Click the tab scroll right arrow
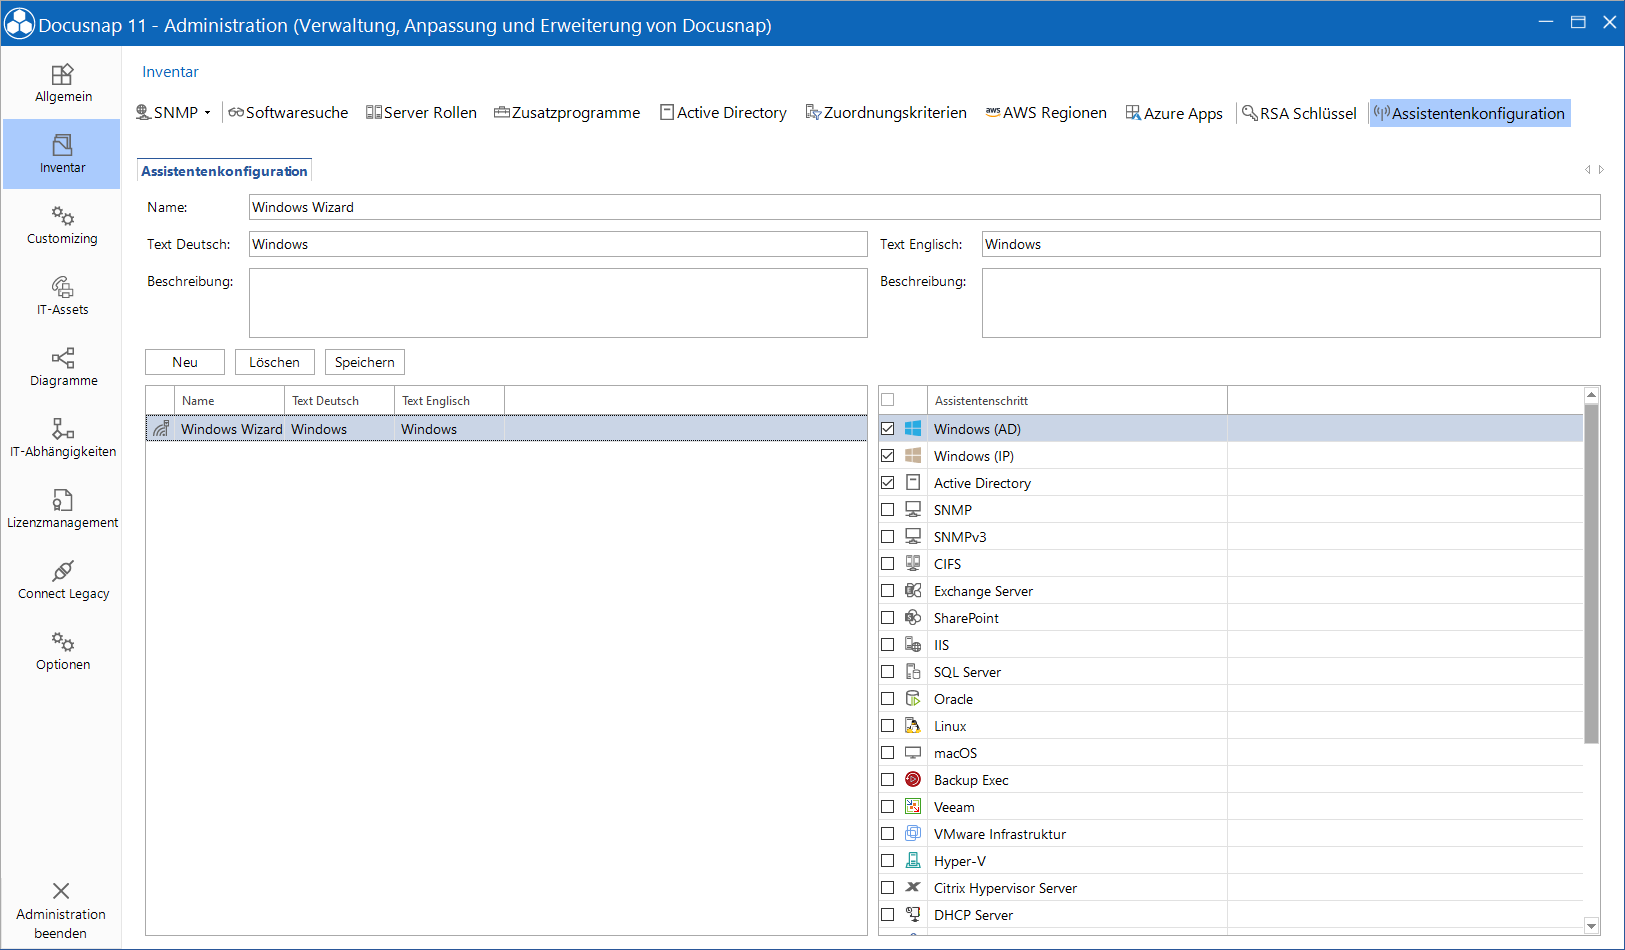This screenshot has width=1625, height=950. (1601, 170)
